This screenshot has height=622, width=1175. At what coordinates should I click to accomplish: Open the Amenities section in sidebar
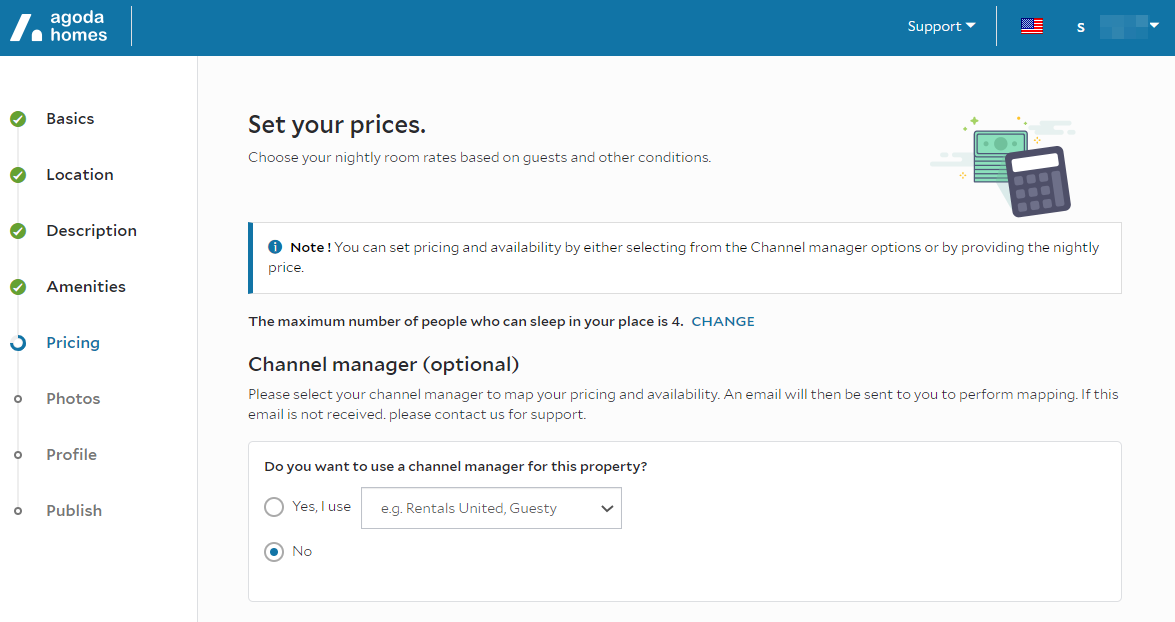coord(86,287)
